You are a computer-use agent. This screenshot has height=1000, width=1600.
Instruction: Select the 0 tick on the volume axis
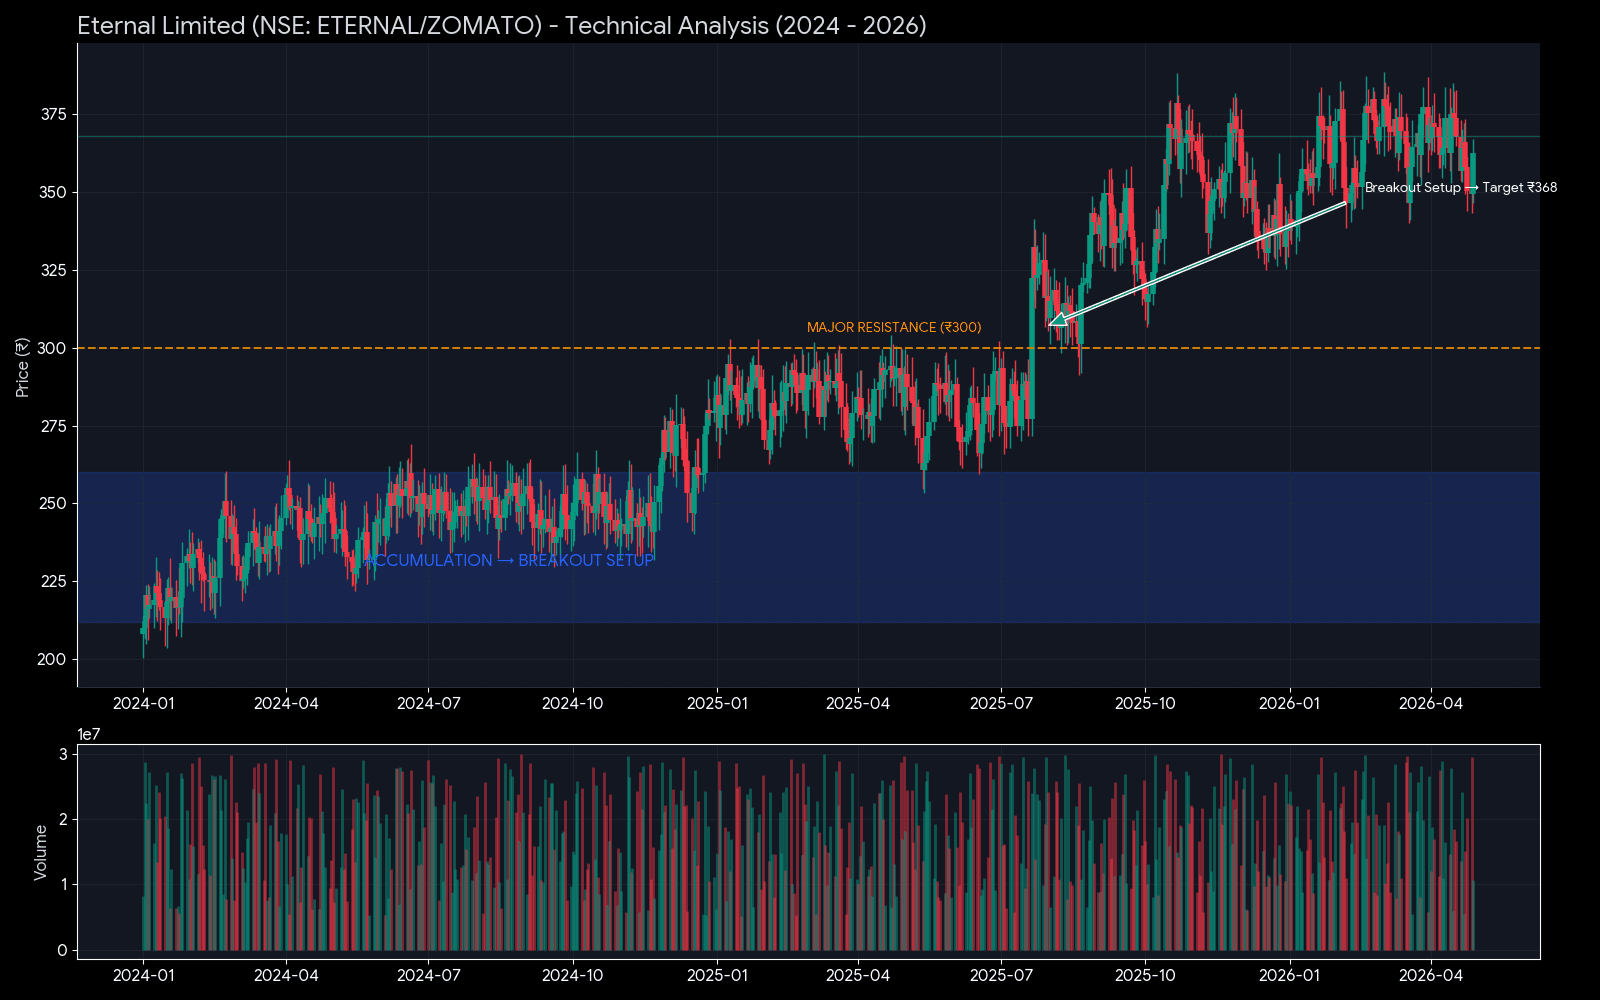(63, 951)
